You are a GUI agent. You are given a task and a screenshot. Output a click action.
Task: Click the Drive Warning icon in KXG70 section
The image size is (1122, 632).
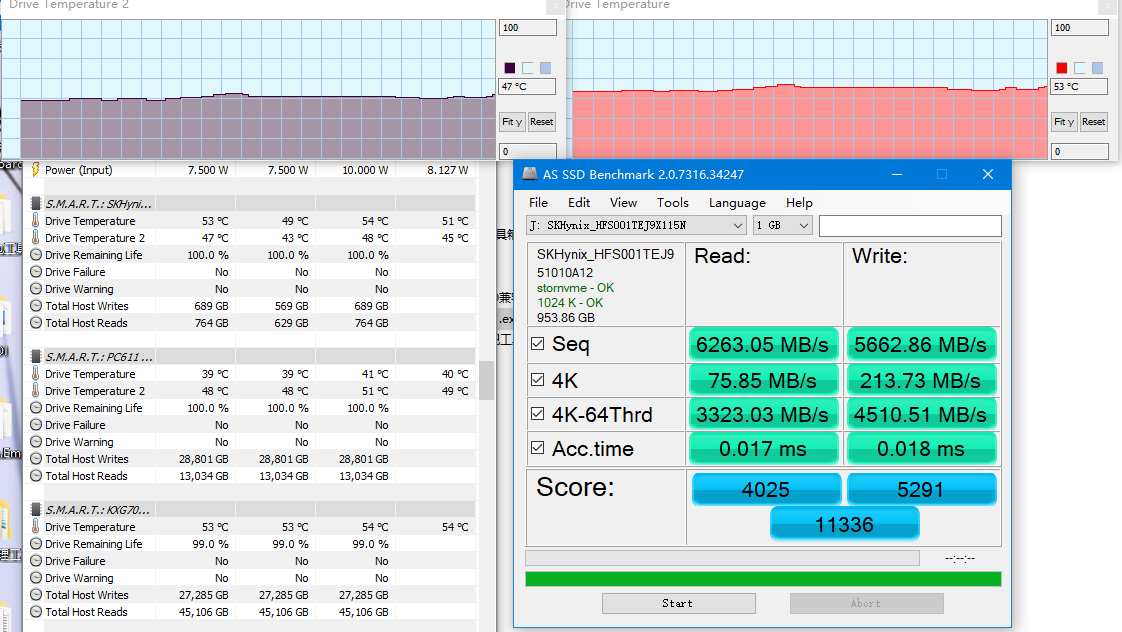click(36, 578)
